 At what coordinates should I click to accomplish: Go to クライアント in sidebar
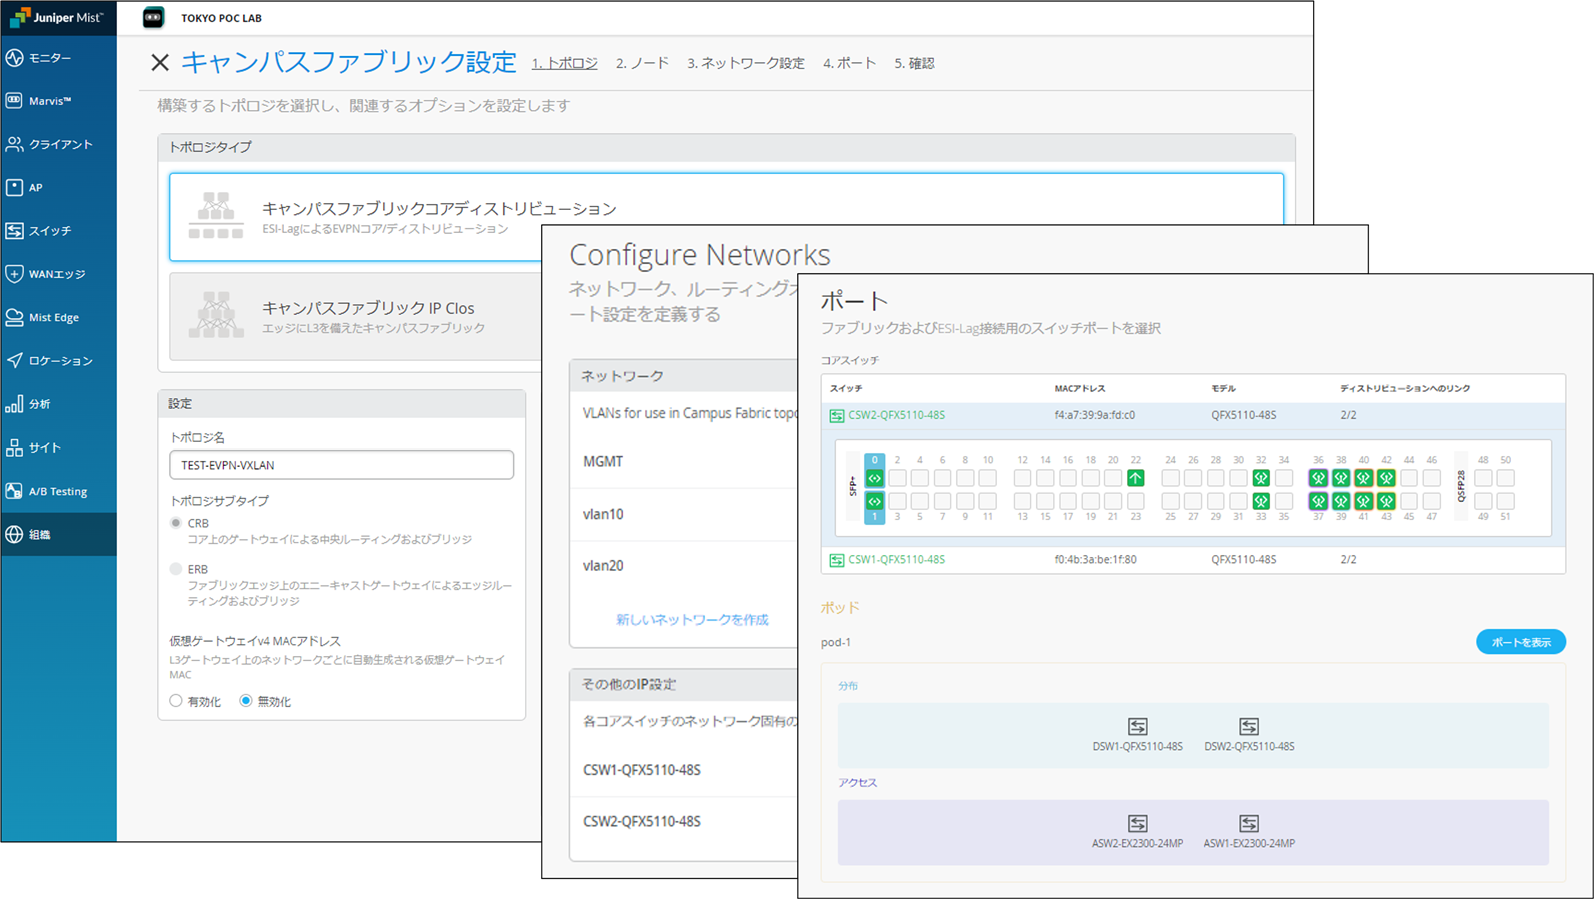coord(59,144)
